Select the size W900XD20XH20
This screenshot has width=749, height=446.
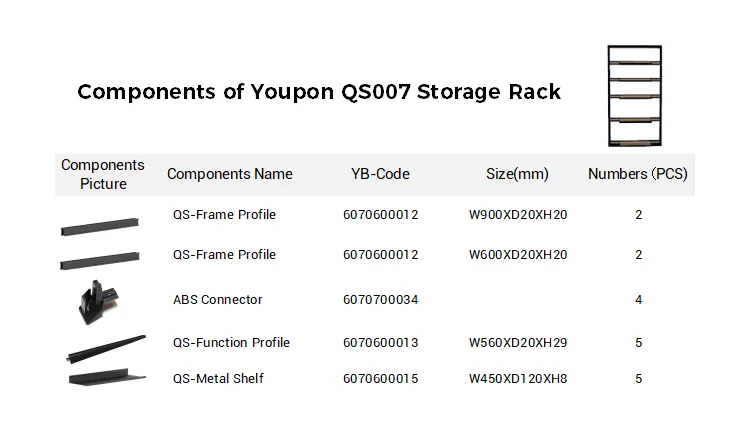tap(518, 215)
